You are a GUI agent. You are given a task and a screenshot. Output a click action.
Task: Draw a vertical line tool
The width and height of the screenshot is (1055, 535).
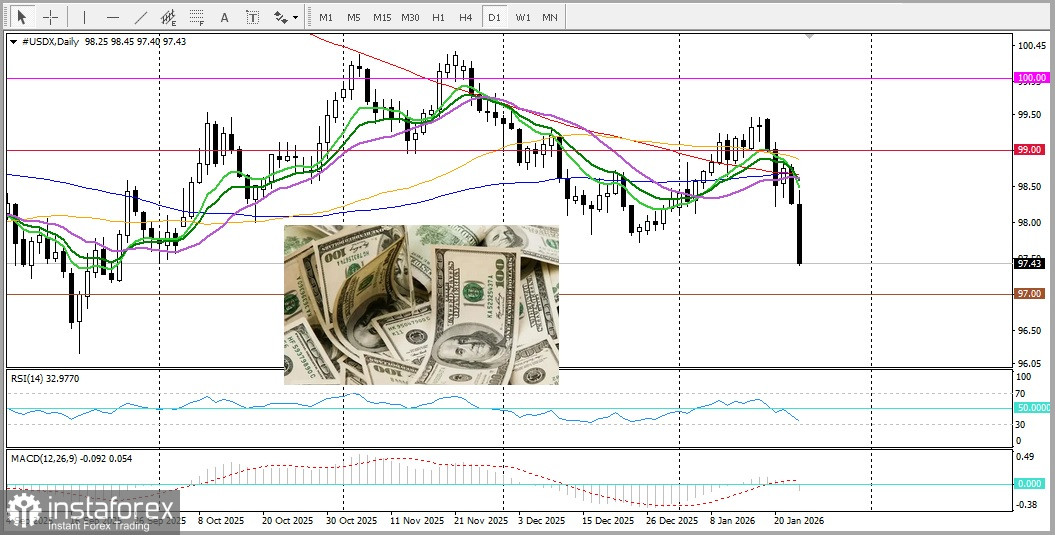pos(84,17)
